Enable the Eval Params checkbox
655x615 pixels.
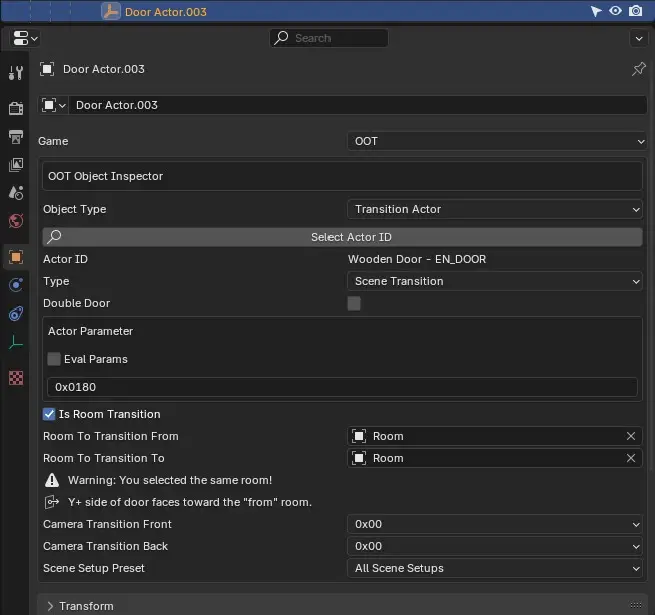tap(54, 359)
